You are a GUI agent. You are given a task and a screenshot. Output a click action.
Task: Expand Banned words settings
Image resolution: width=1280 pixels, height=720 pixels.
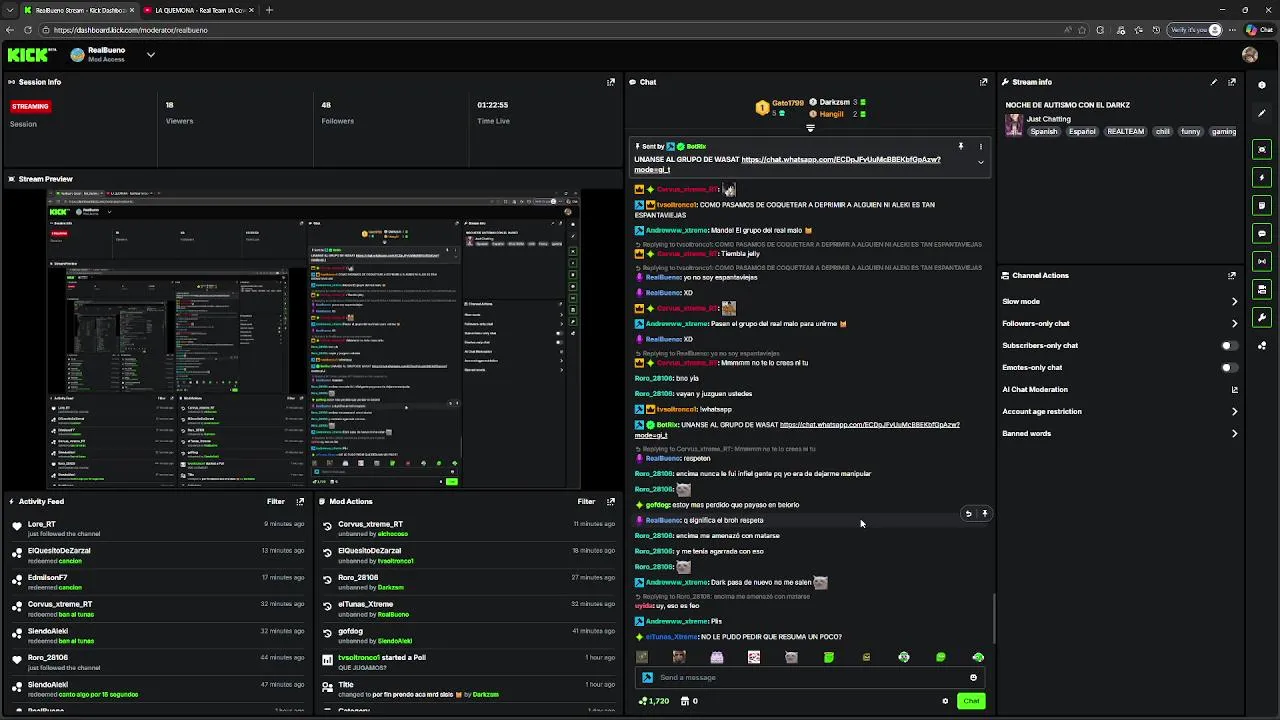(x=1234, y=433)
